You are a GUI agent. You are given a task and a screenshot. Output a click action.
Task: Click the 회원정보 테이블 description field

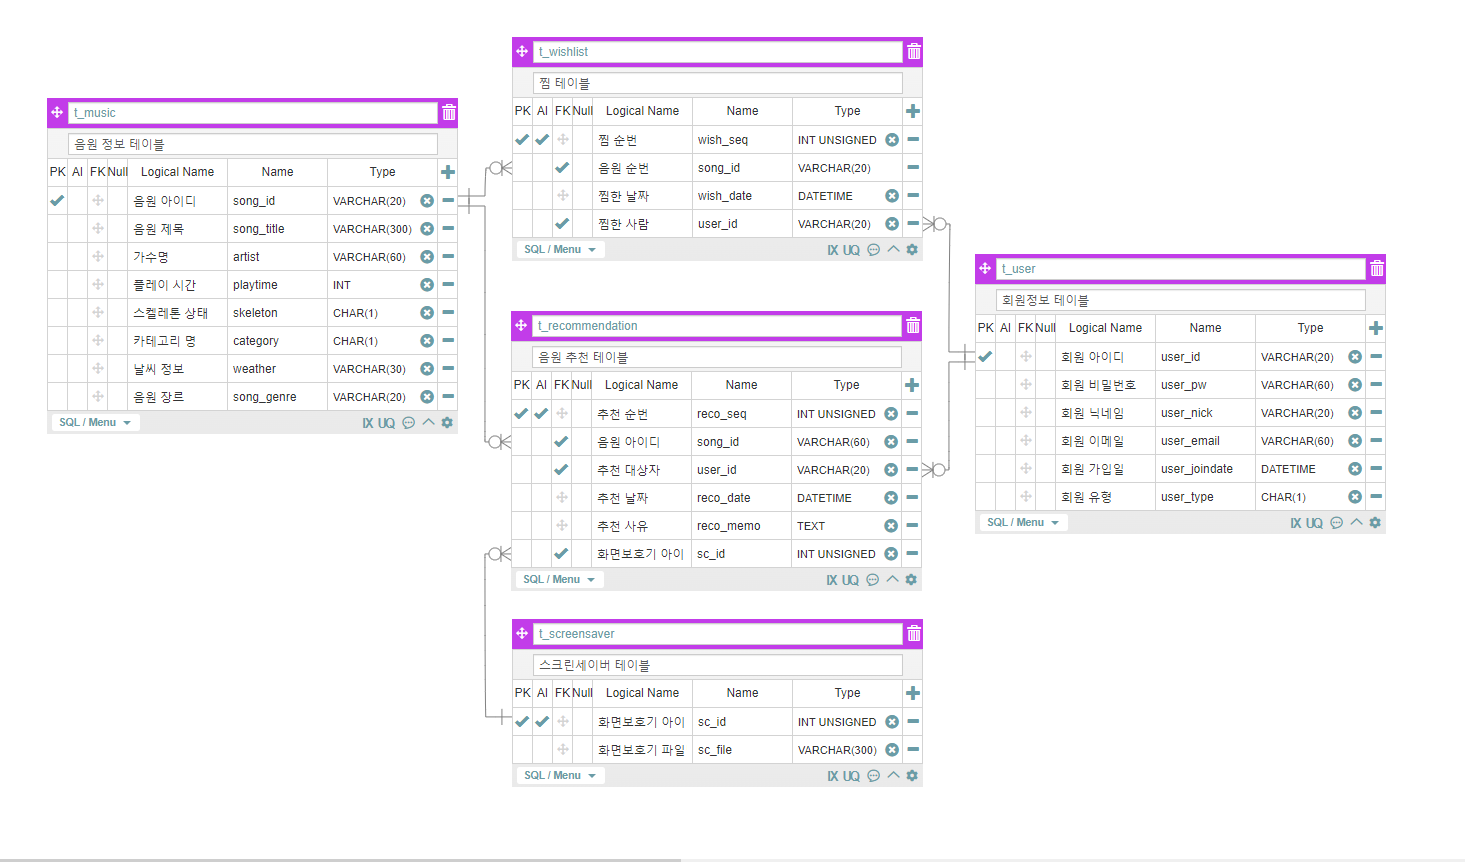click(1181, 300)
